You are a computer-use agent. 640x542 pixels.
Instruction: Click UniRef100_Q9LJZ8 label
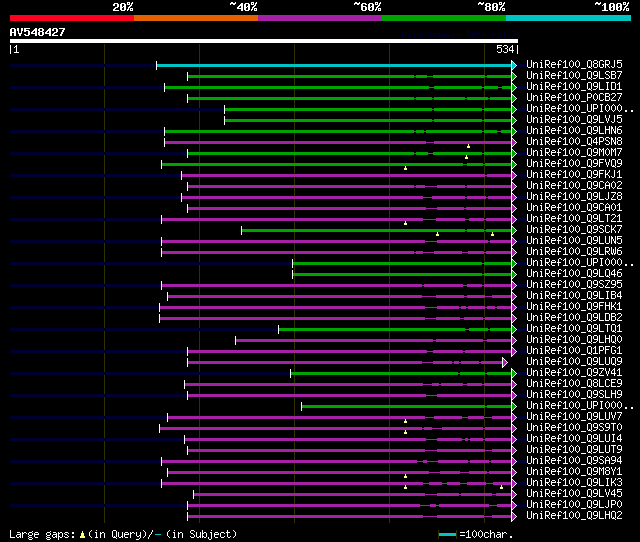pyautogui.click(x=574, y=197)
